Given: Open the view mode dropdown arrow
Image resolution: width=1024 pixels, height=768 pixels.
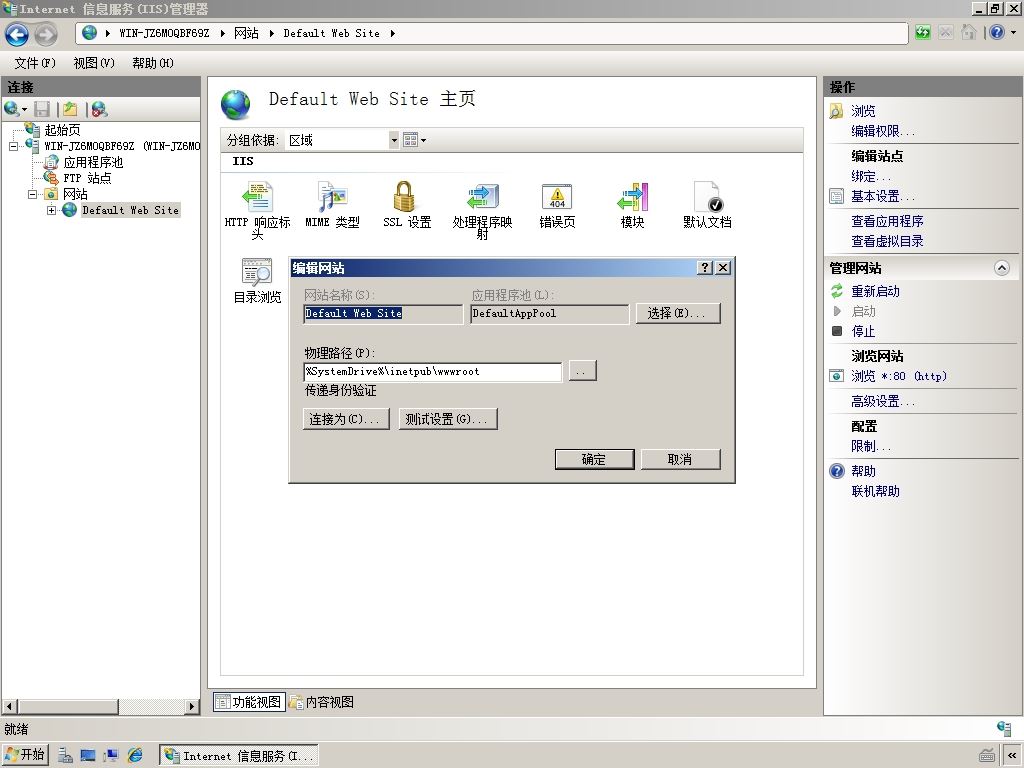Looking at the screenshot, I should point(423,140).
